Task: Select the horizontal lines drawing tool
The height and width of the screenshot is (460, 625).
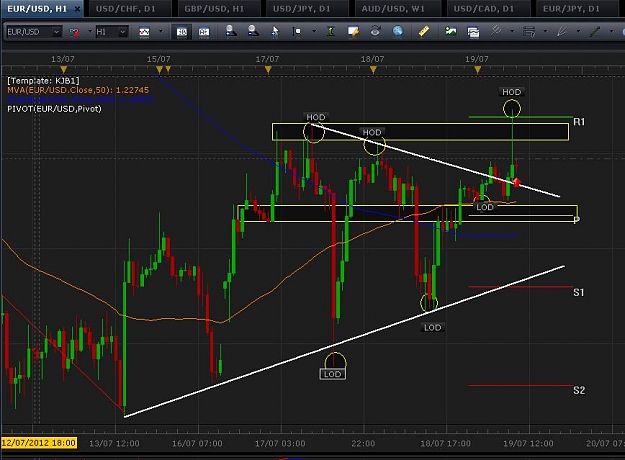Action: (529, 31)
